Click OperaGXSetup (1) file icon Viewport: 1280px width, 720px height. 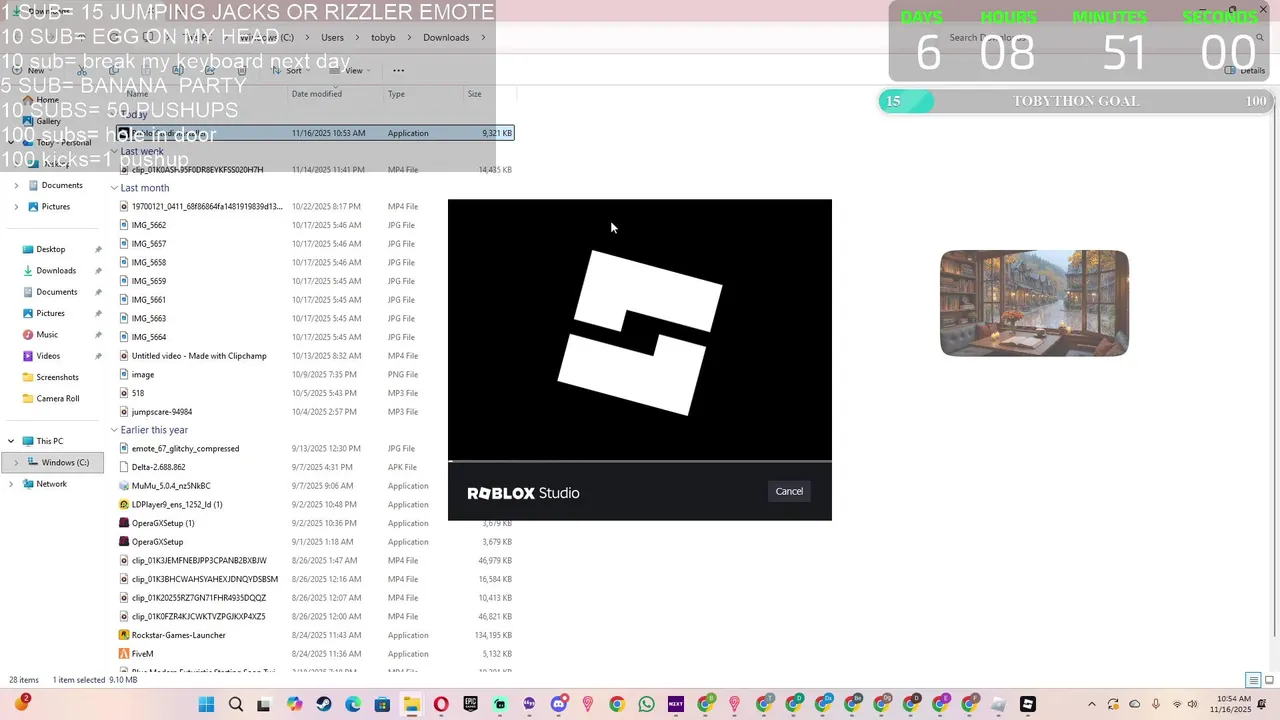pyautogui.click(x=124, y=523)
